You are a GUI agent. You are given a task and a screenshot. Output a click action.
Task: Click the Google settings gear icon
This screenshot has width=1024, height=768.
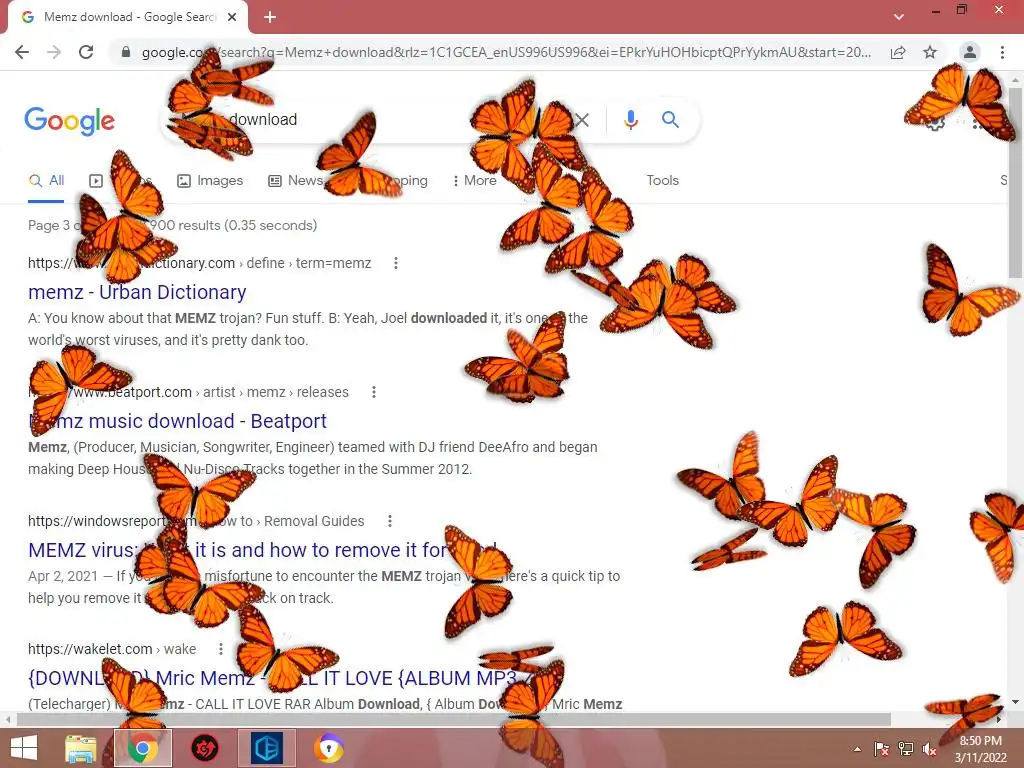click(935, 121)
